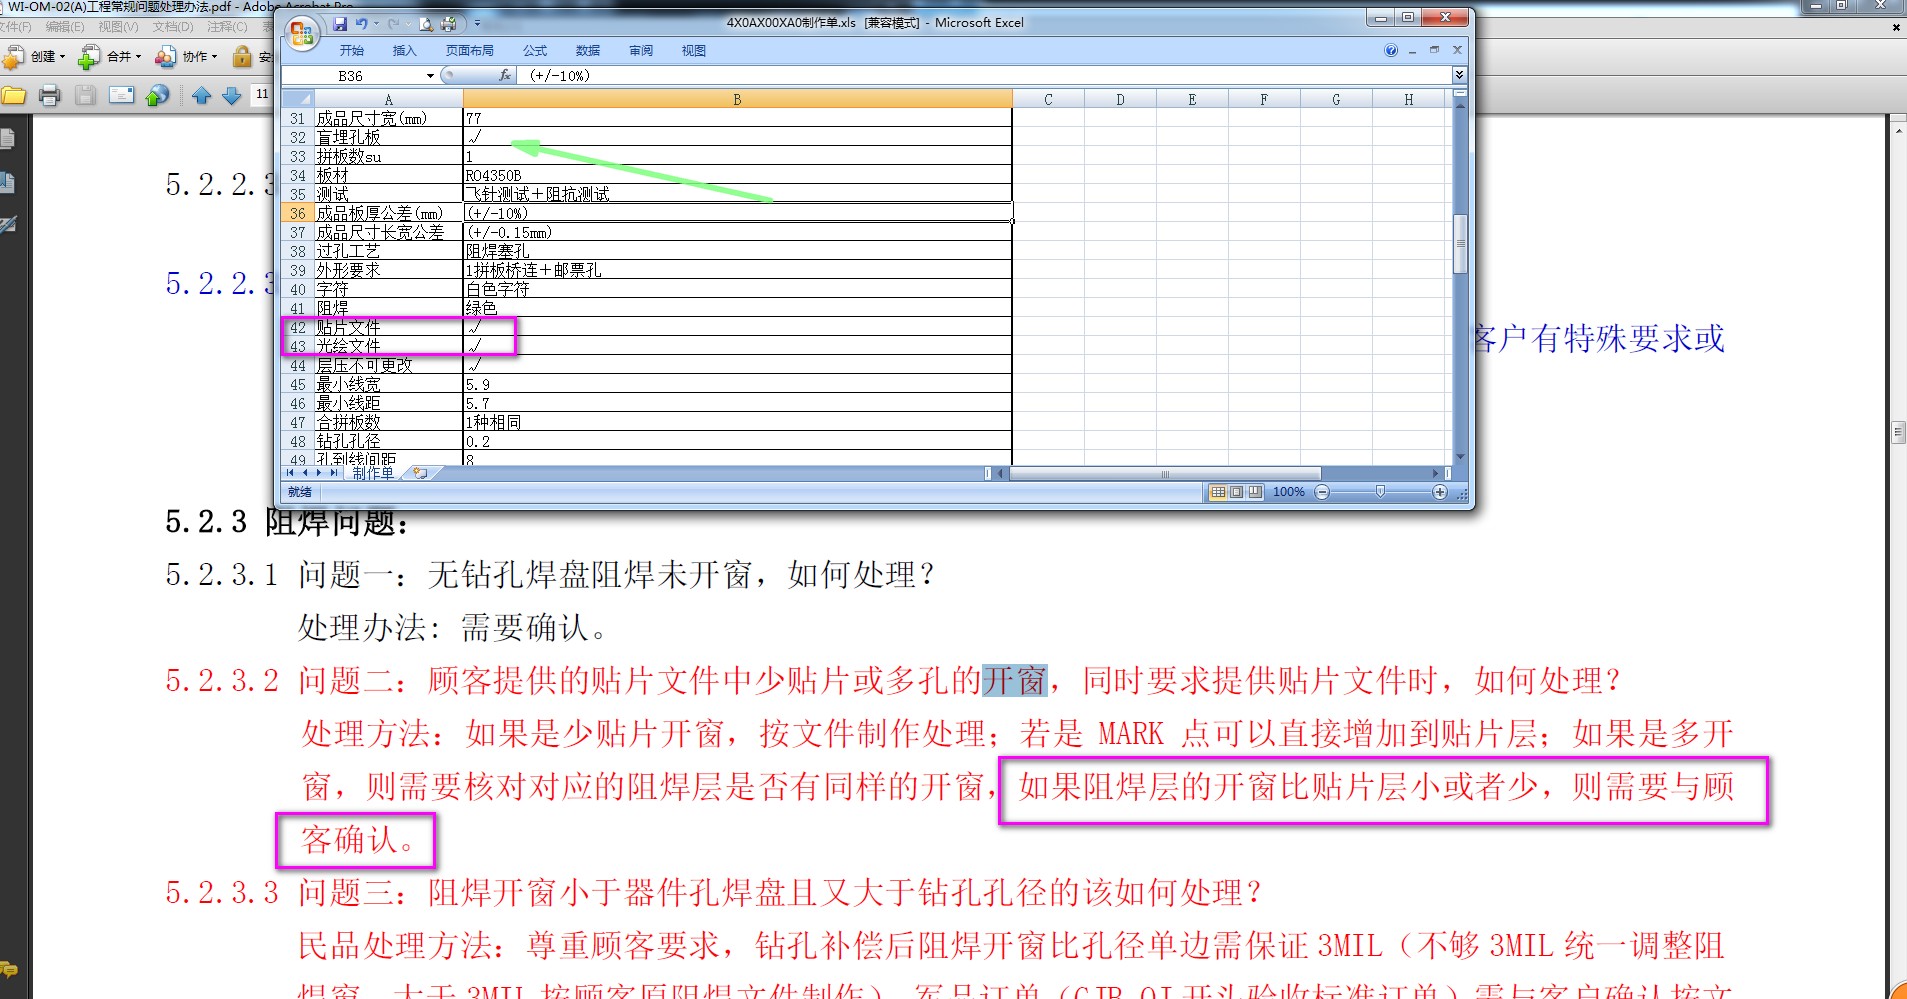Click the Excel zoom slider handle
This screenshot has height=999, width=1907.
tap(1381, 492)
